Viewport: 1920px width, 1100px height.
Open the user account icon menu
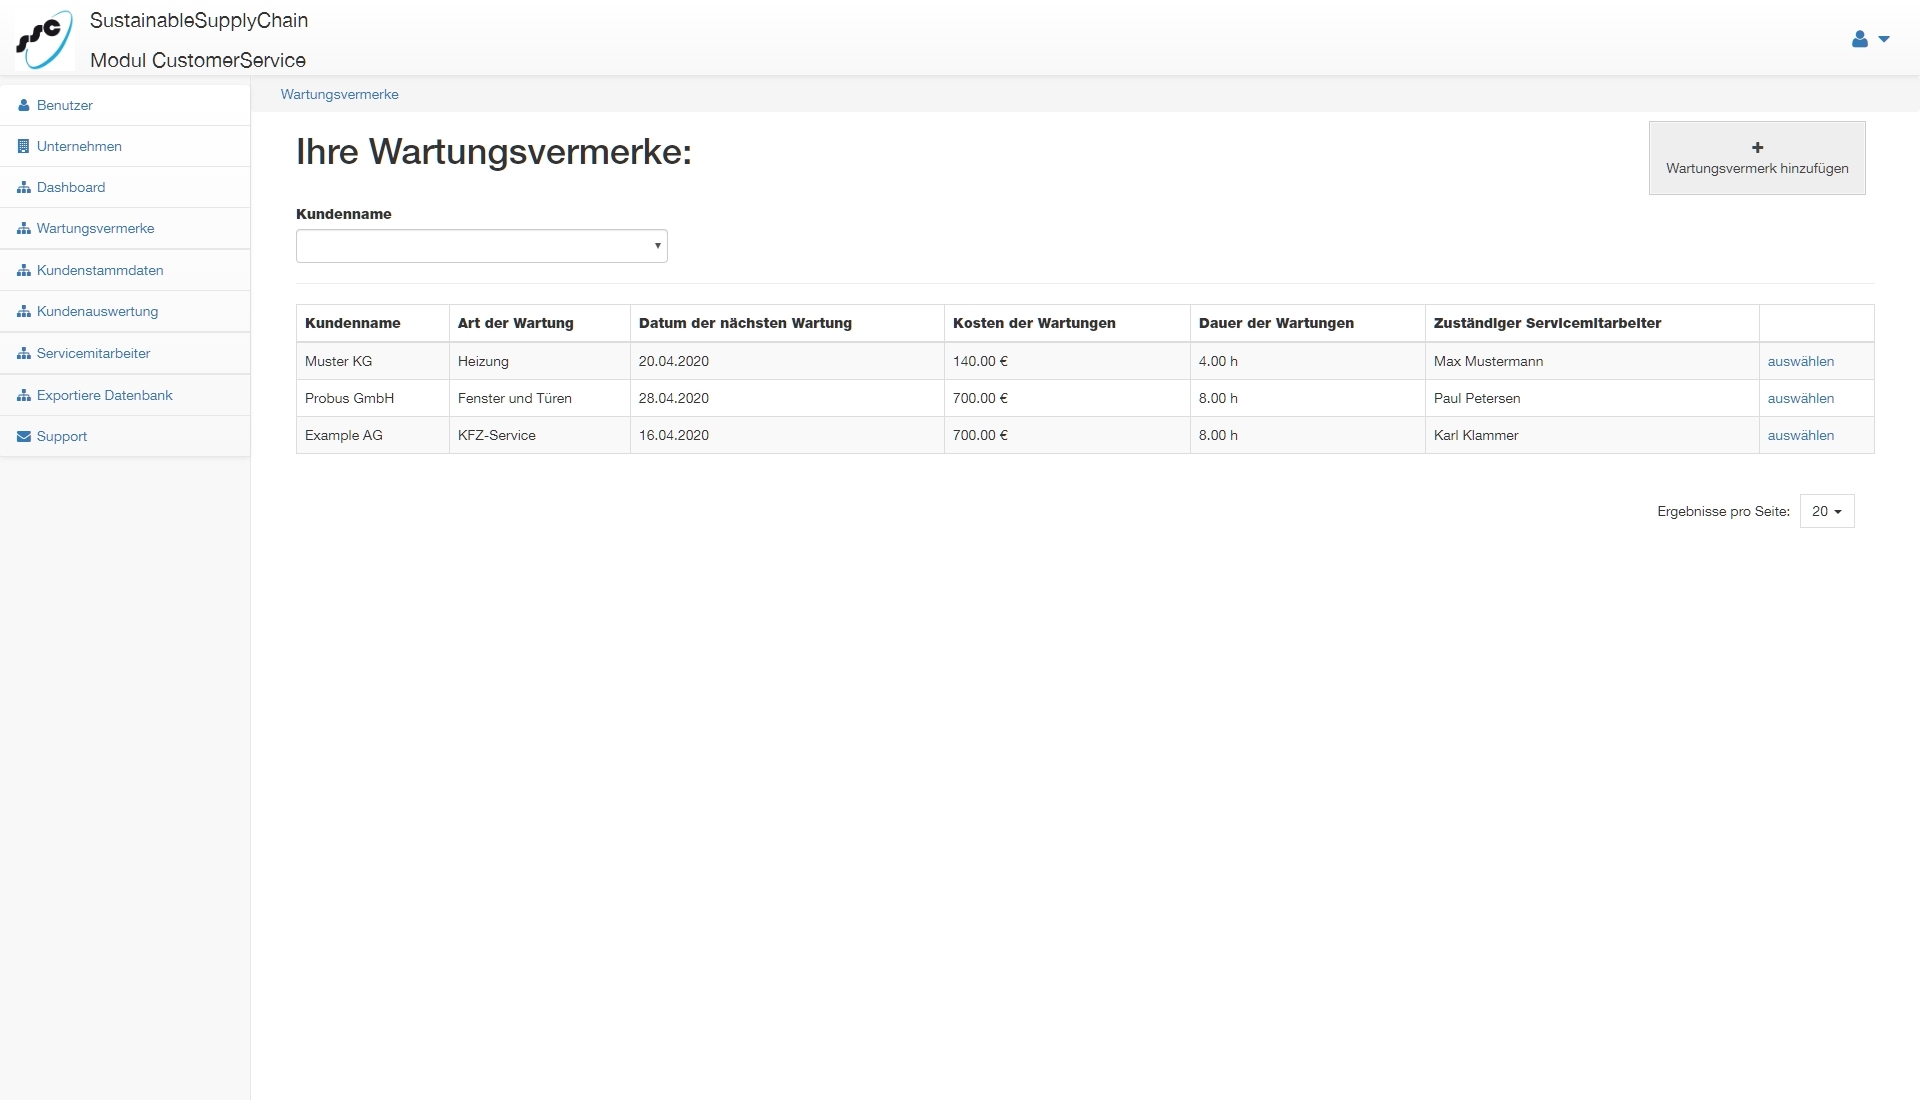coord(1859,39)
